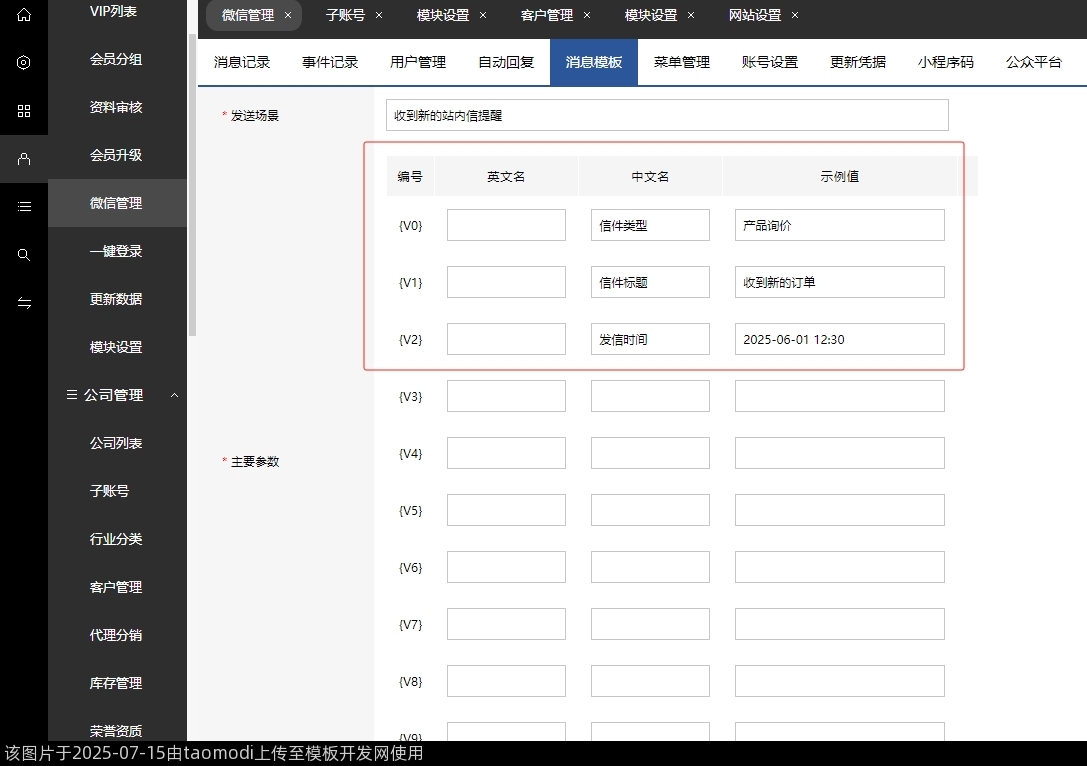
Task: Click the home icon in left rail
Action: coord(24,15)
